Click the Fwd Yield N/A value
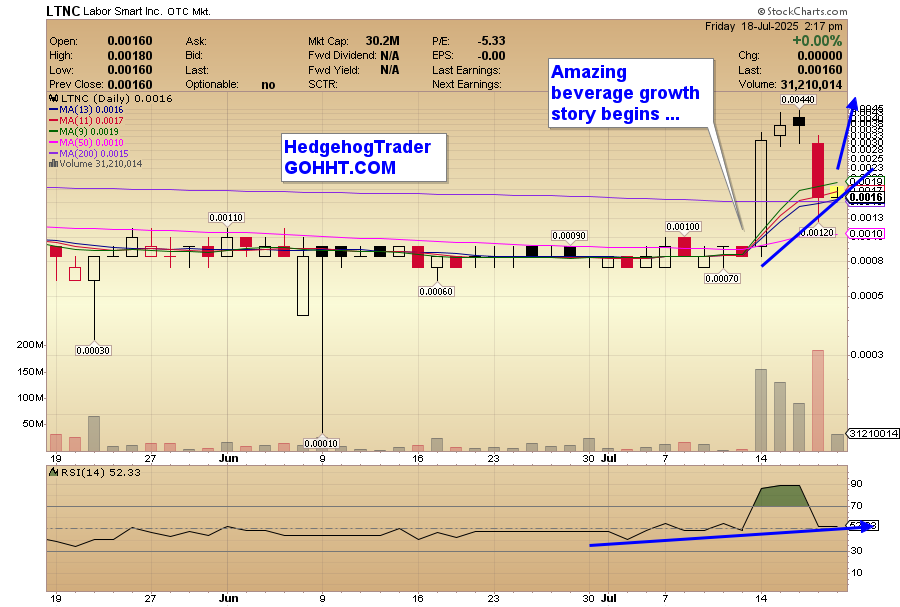 pyautogui.click(x=390, y=70)
